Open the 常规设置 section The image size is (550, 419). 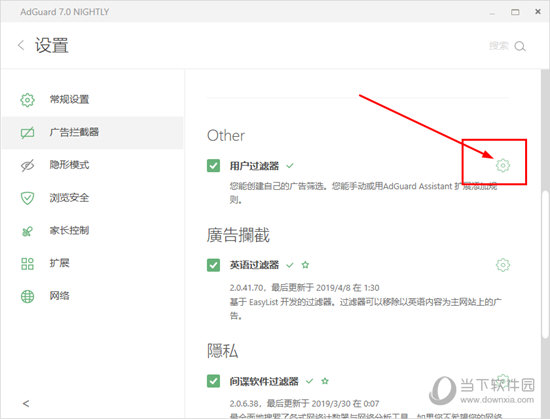point(92,100)
